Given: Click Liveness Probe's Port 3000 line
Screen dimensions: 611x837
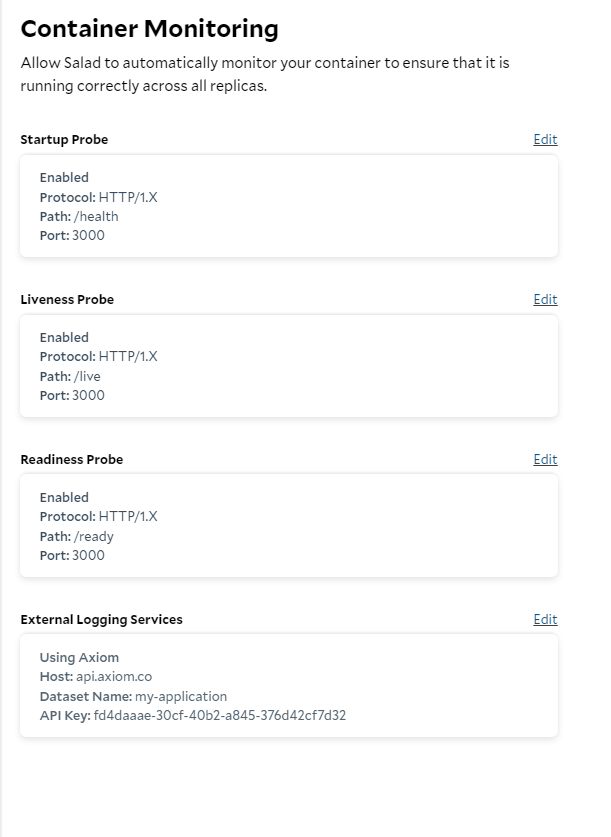Looking at the screenshot, I should (72, 396).
